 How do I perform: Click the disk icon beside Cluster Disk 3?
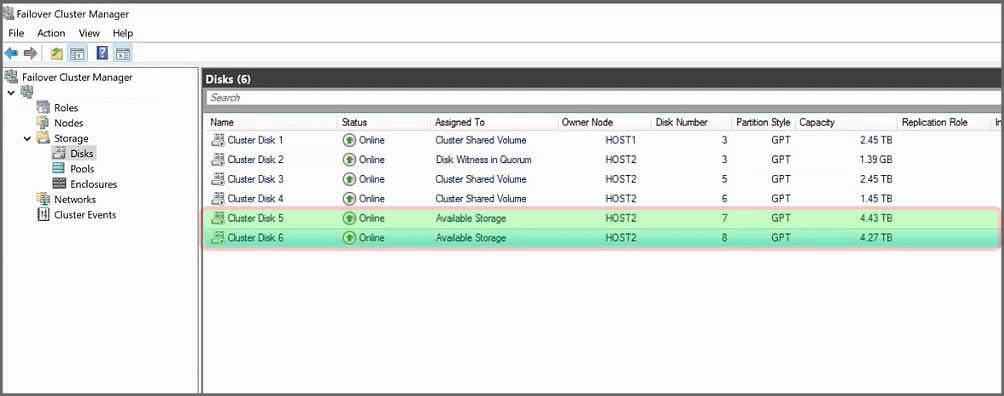(x=218, y=179)
